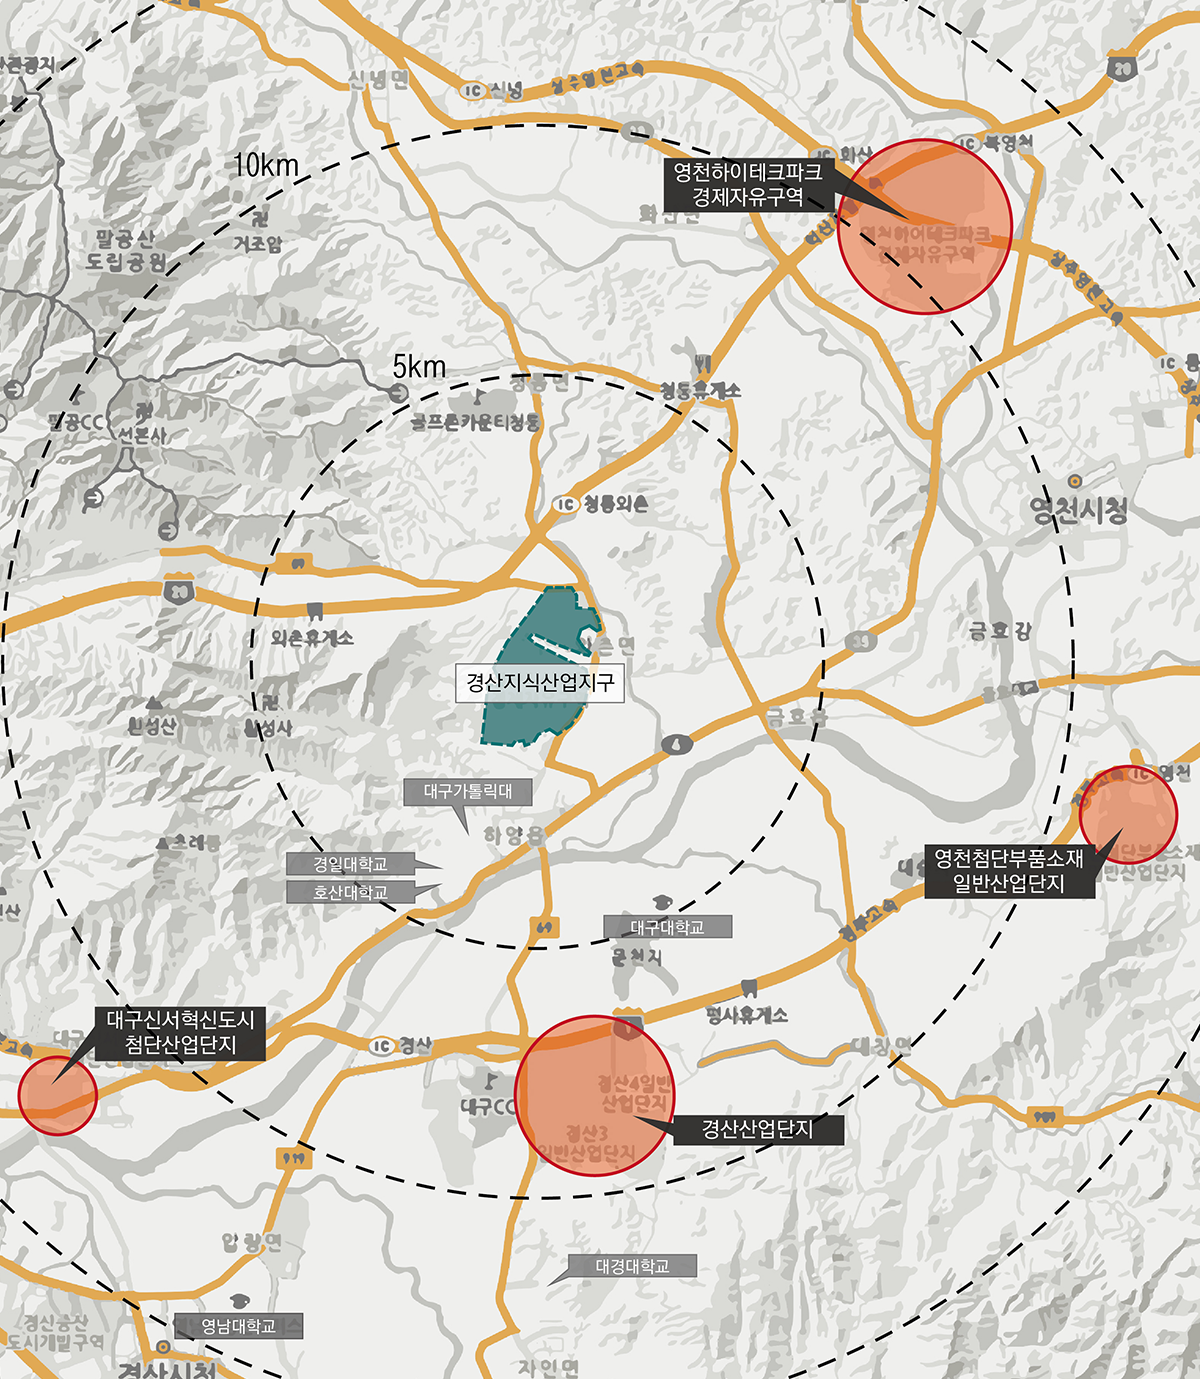Click the 대구신서혁신도시 첨단산업단지 label
This screenshot has width=1200, height=1379.
point(181,1033)
